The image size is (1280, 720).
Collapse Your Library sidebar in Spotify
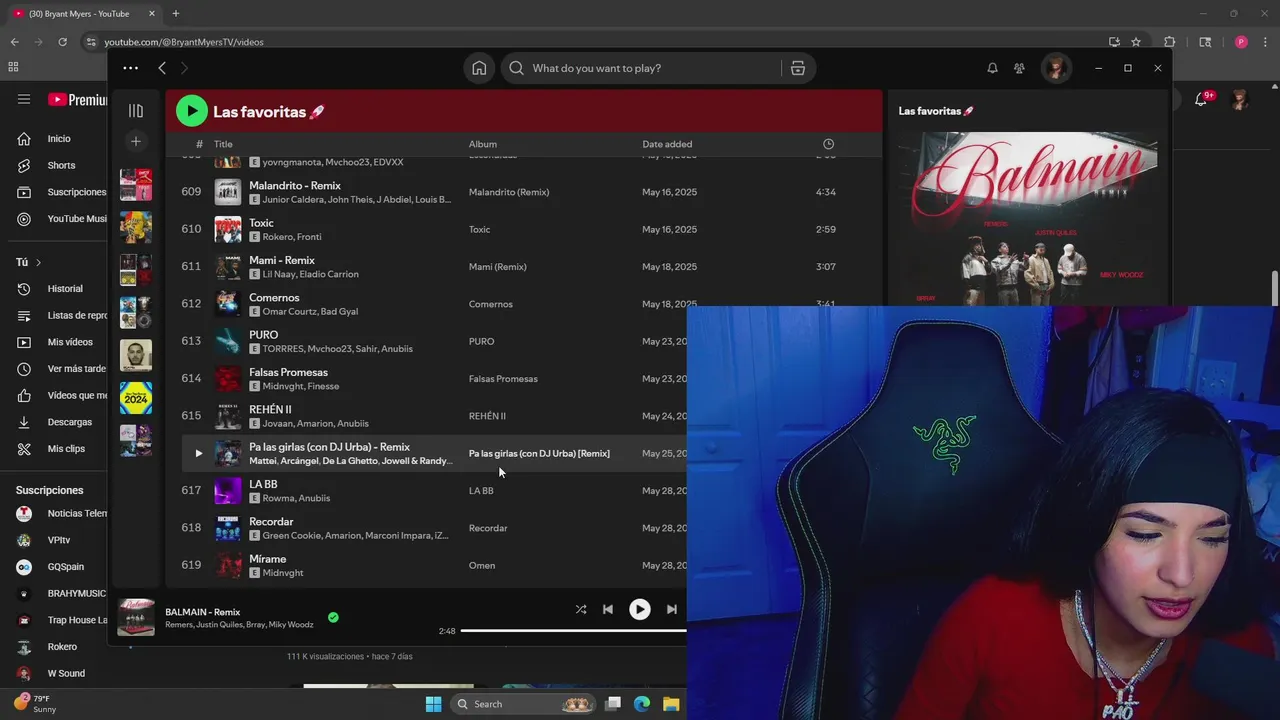[x=136, y=111]
